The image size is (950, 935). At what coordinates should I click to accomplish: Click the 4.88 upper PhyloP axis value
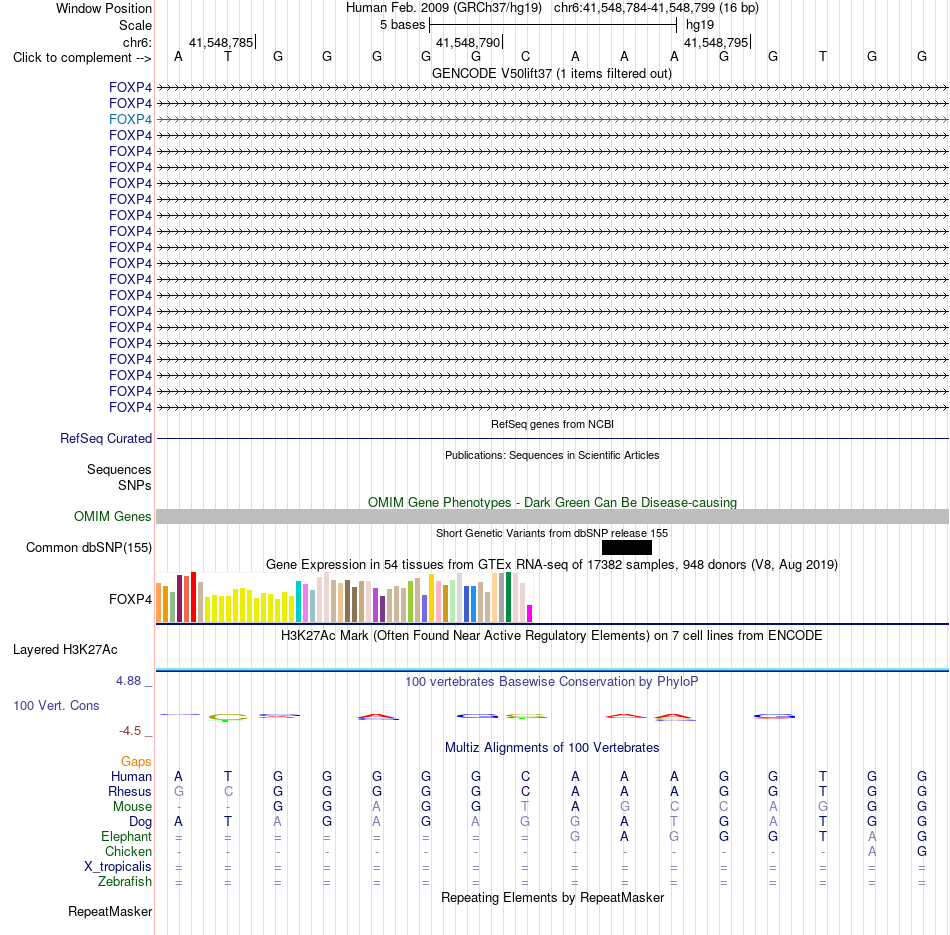click(x=128, y=681)
